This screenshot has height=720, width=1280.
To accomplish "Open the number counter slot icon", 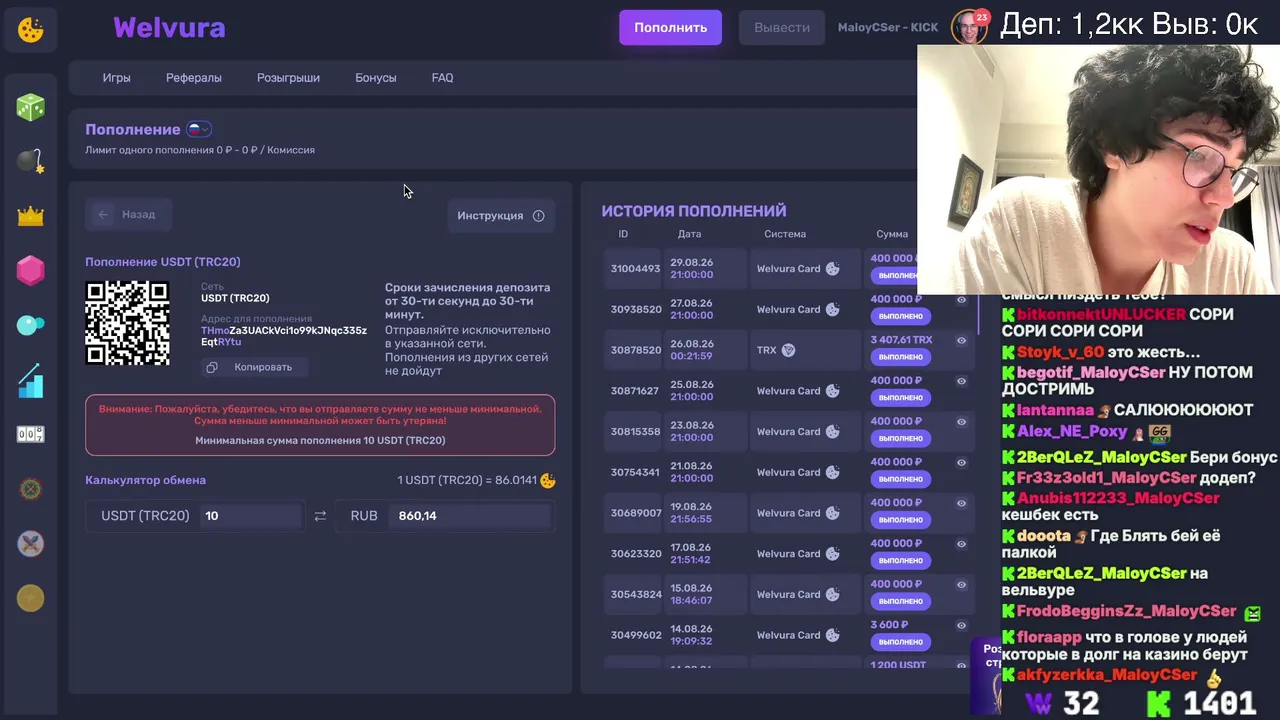I will tap(31, 434).
